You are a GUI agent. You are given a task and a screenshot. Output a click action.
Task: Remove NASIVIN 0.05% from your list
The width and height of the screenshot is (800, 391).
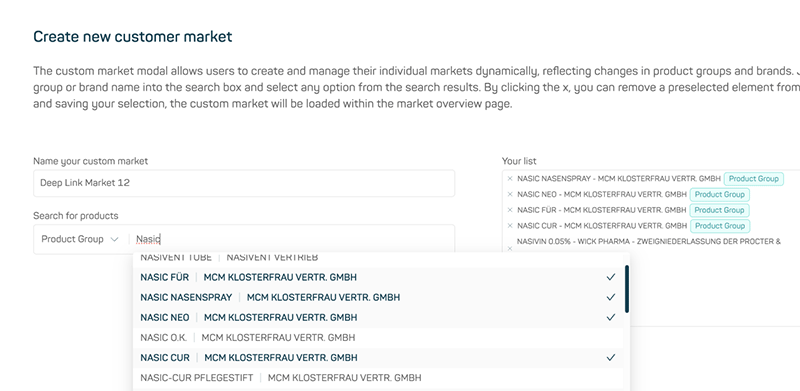coord(510,249)
